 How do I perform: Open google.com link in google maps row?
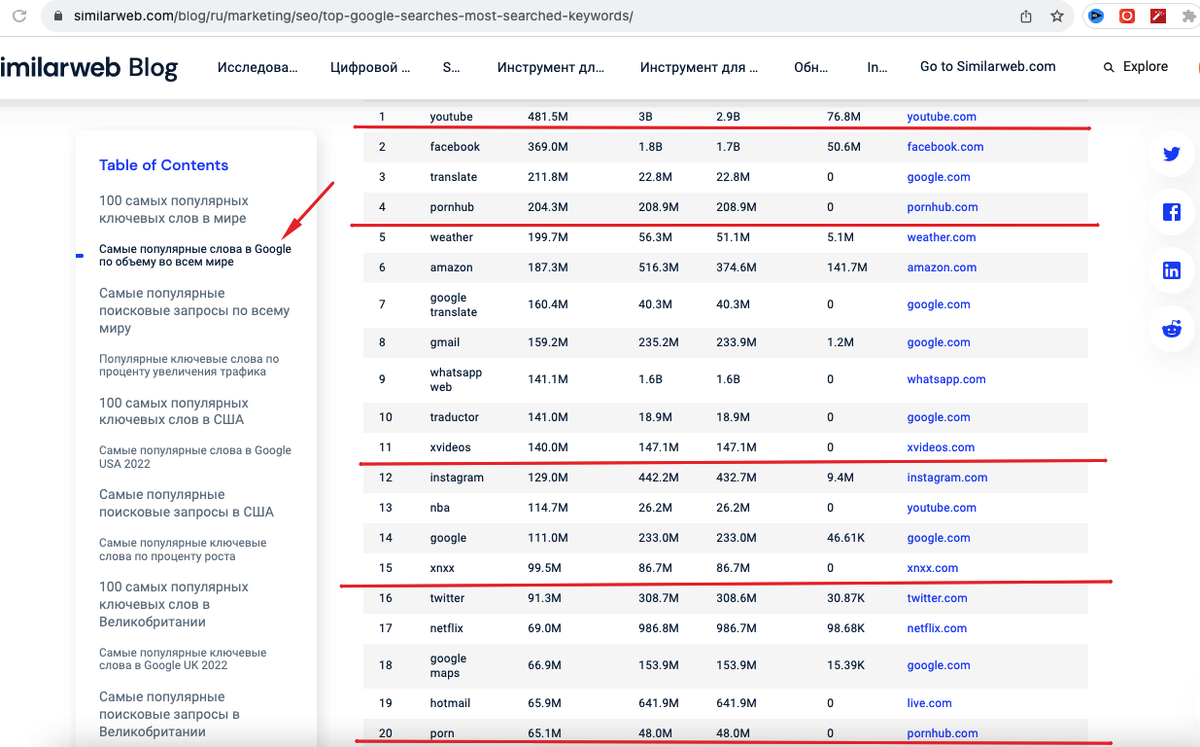[x=938, y=665]
